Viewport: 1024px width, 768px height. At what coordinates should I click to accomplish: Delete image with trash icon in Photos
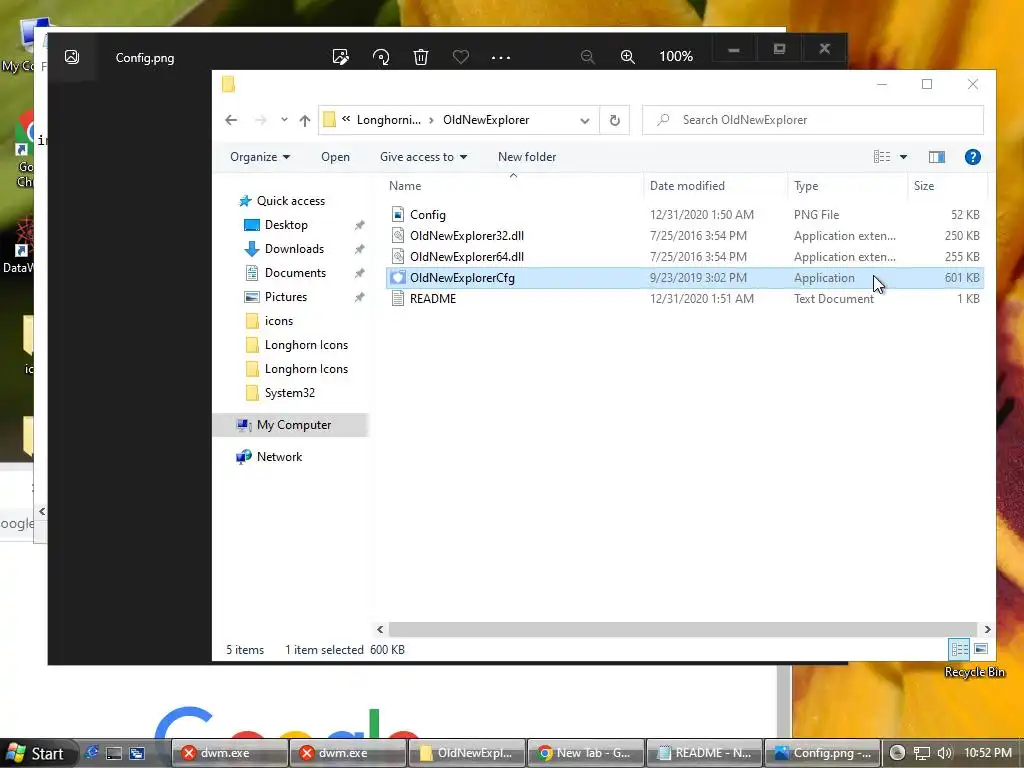point(421,57)
